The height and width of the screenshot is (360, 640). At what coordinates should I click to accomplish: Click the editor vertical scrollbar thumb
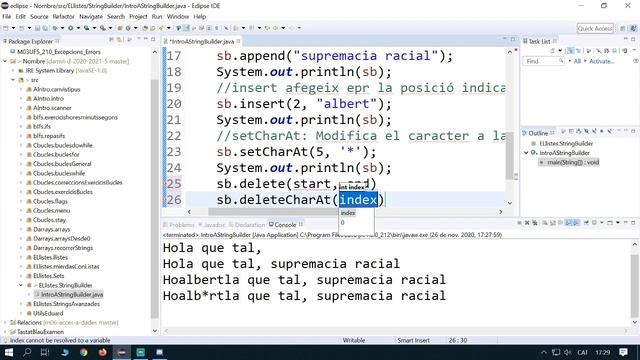pos(509,155)
